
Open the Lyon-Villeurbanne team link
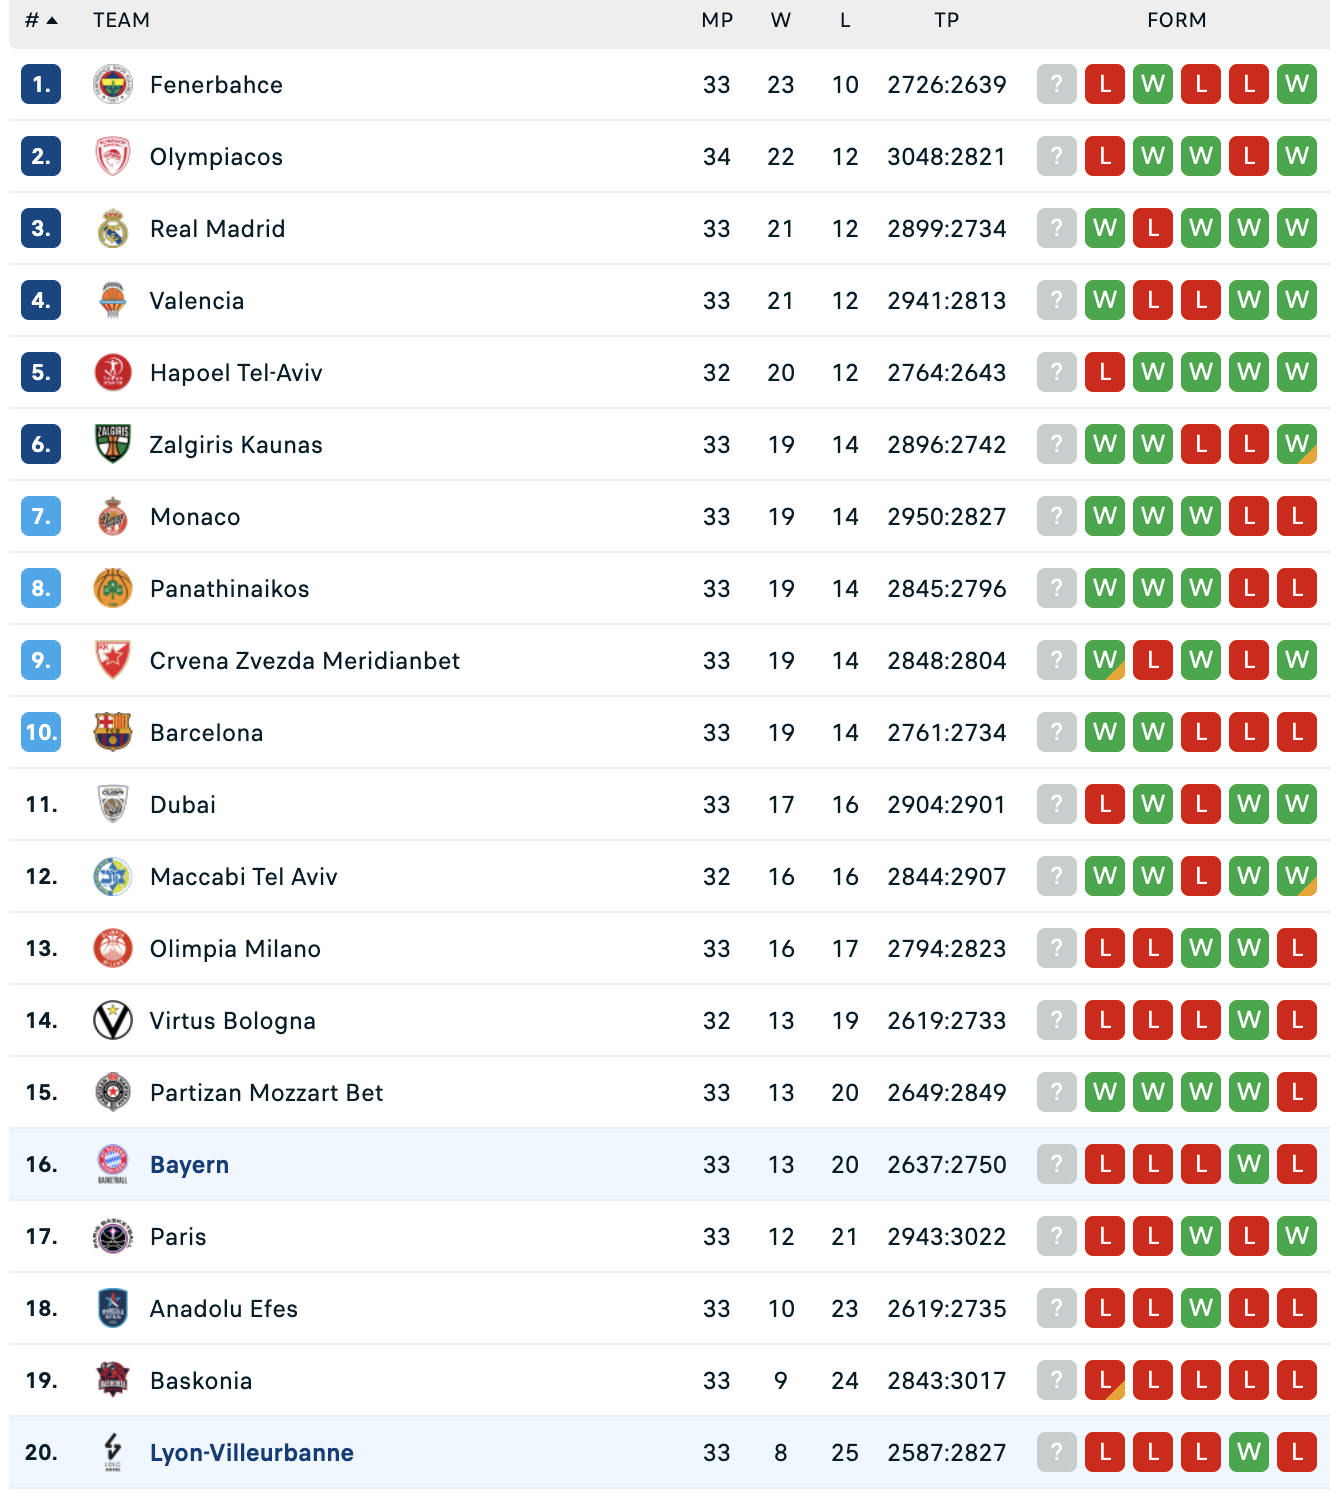252,1453
